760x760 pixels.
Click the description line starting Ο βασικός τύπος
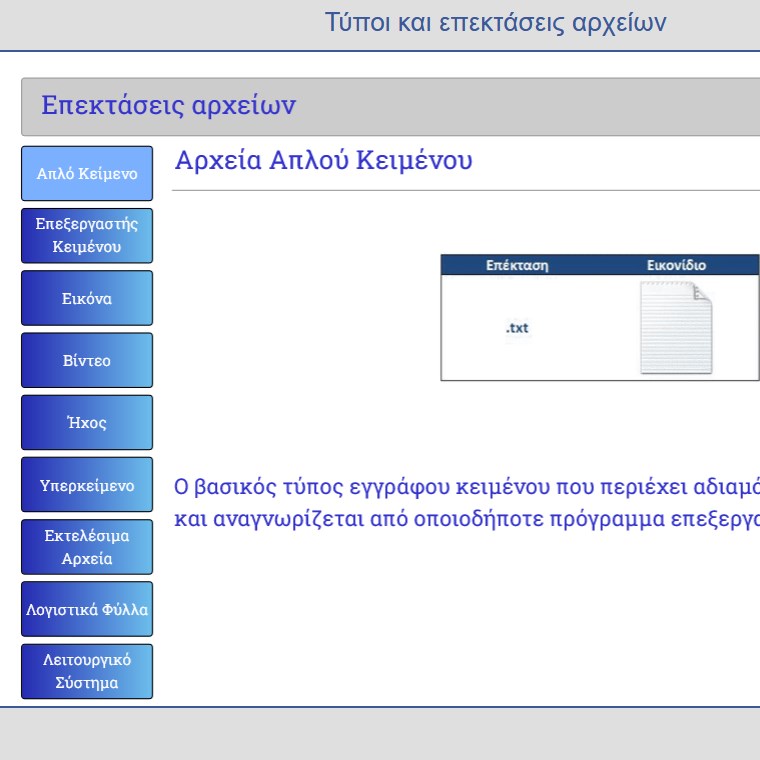click(x=467, y=487)
